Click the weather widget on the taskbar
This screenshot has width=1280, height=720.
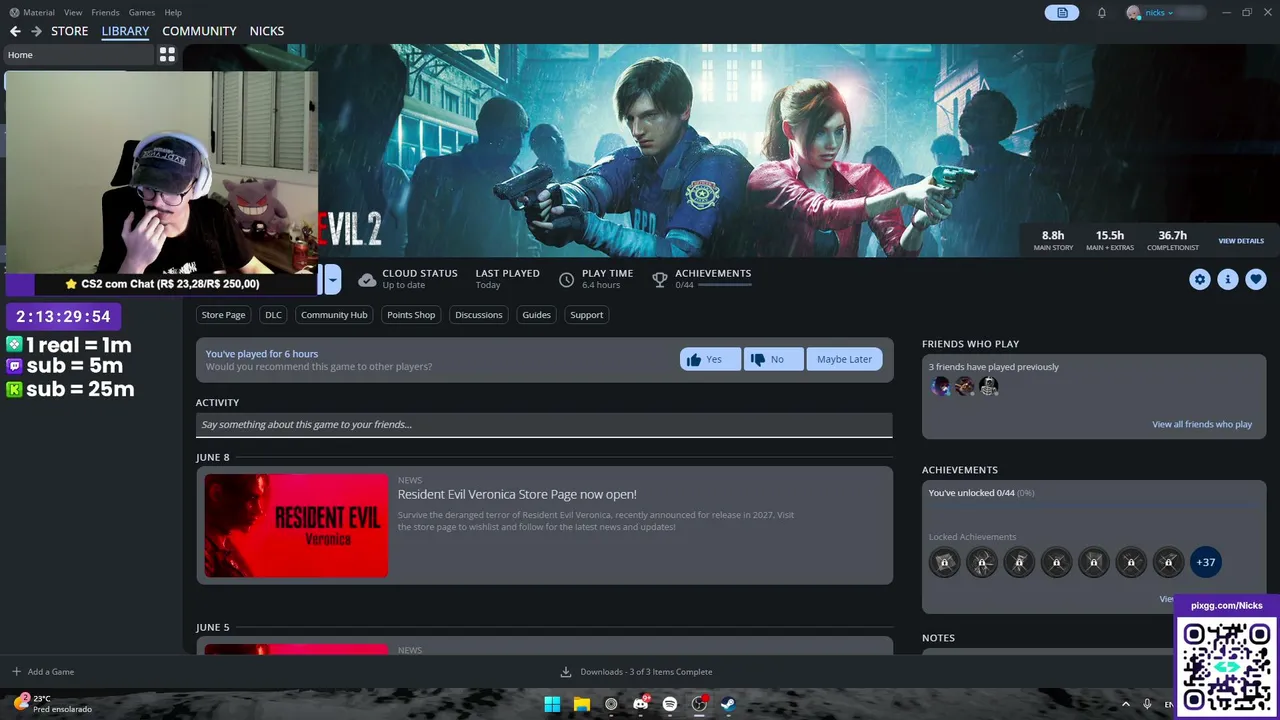(55, 704)
